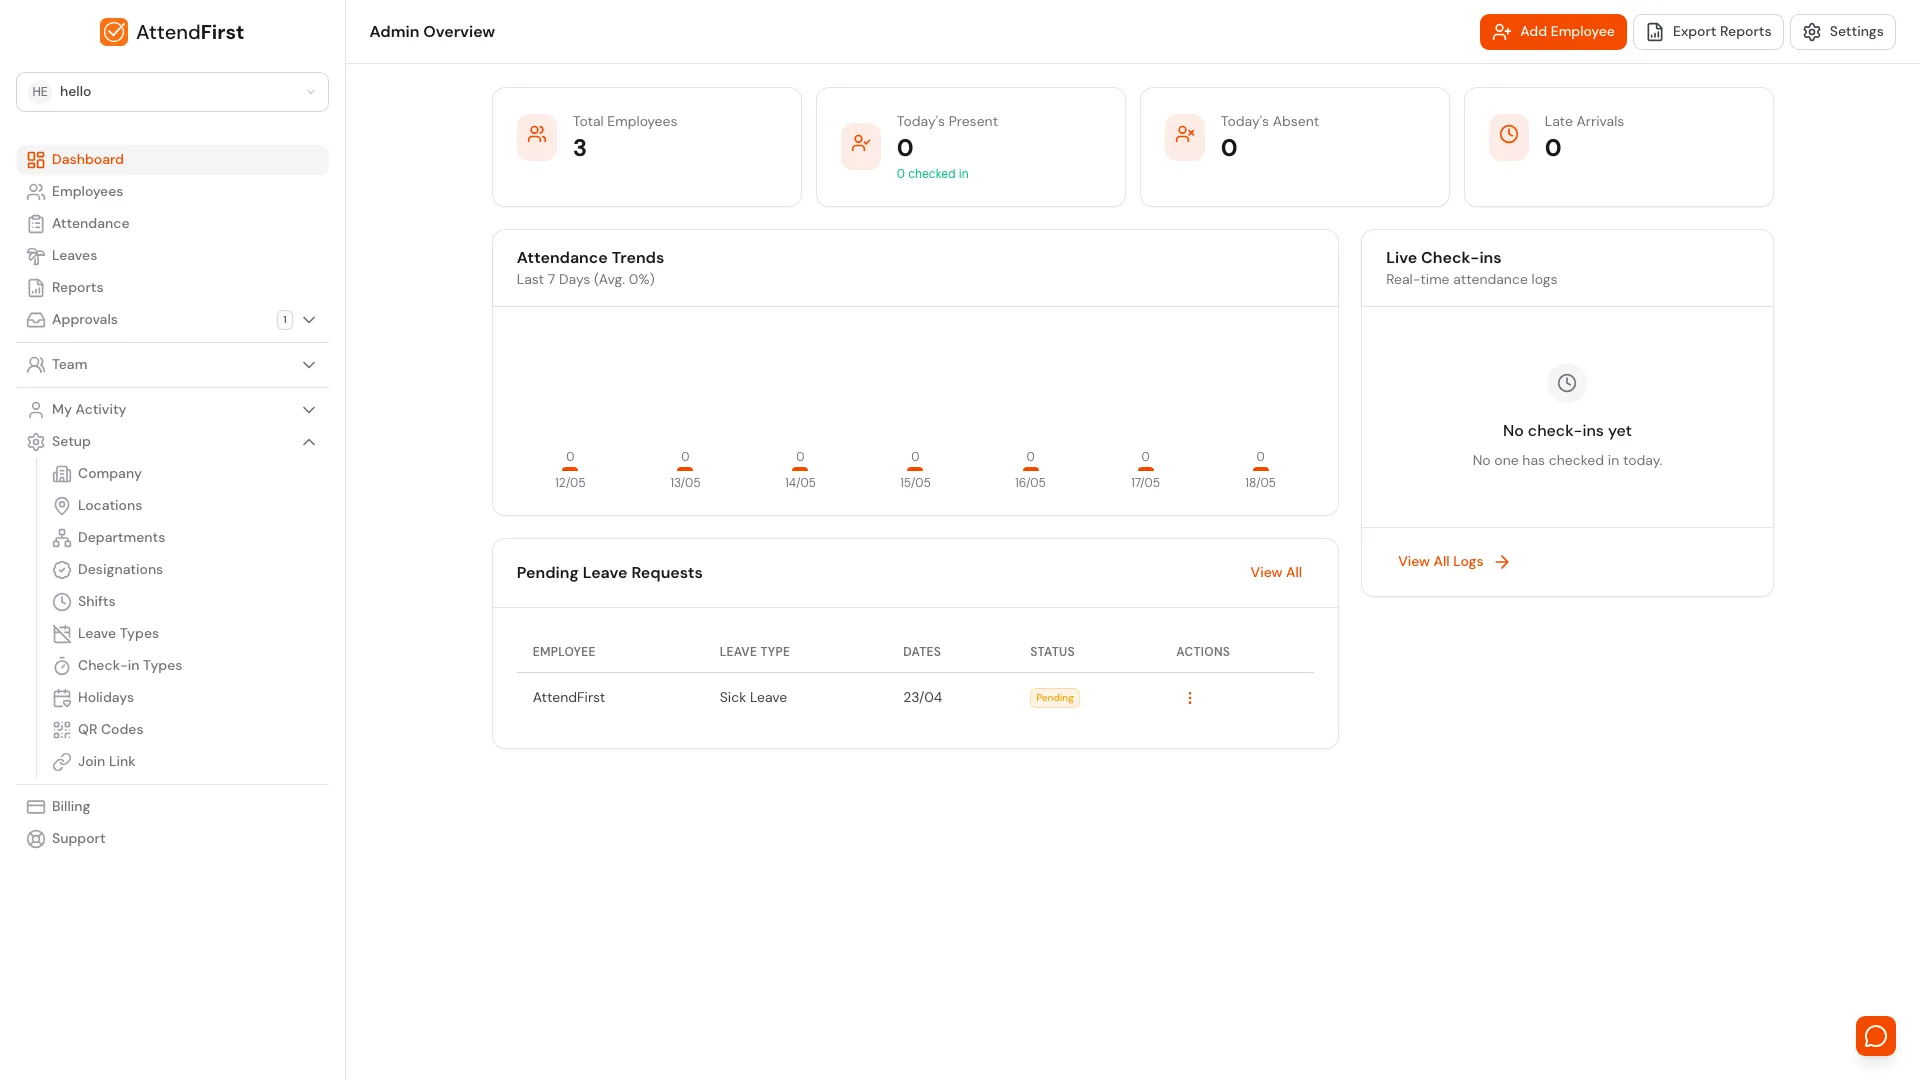The width and height of the screenshot is (1920, 1080).
Task: Open the hello company selector dropdown
Action: [x=172, y=92]
